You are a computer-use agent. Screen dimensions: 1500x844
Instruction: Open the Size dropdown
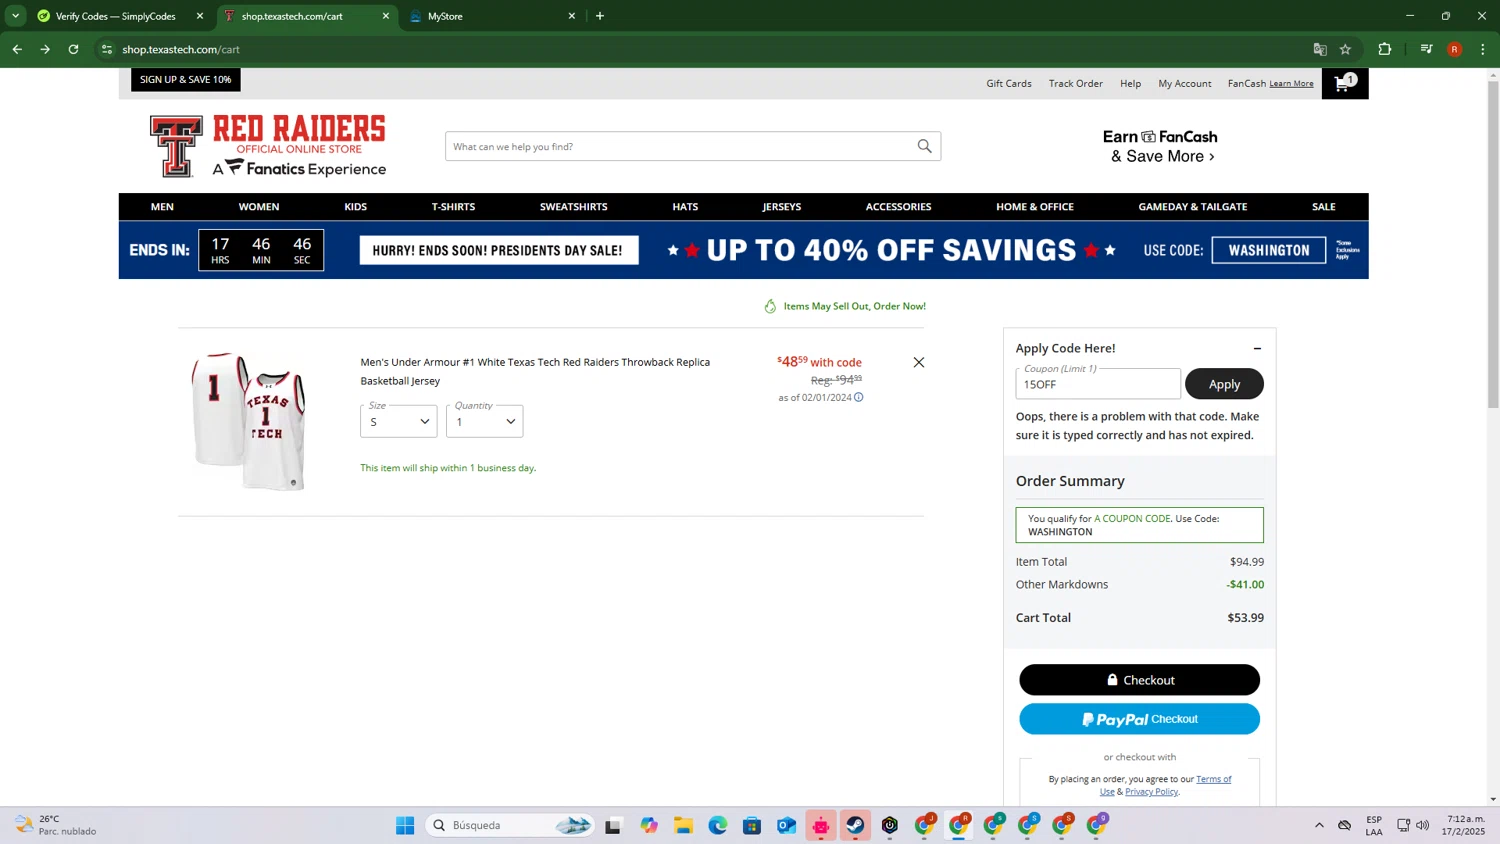tap(398, 421)
